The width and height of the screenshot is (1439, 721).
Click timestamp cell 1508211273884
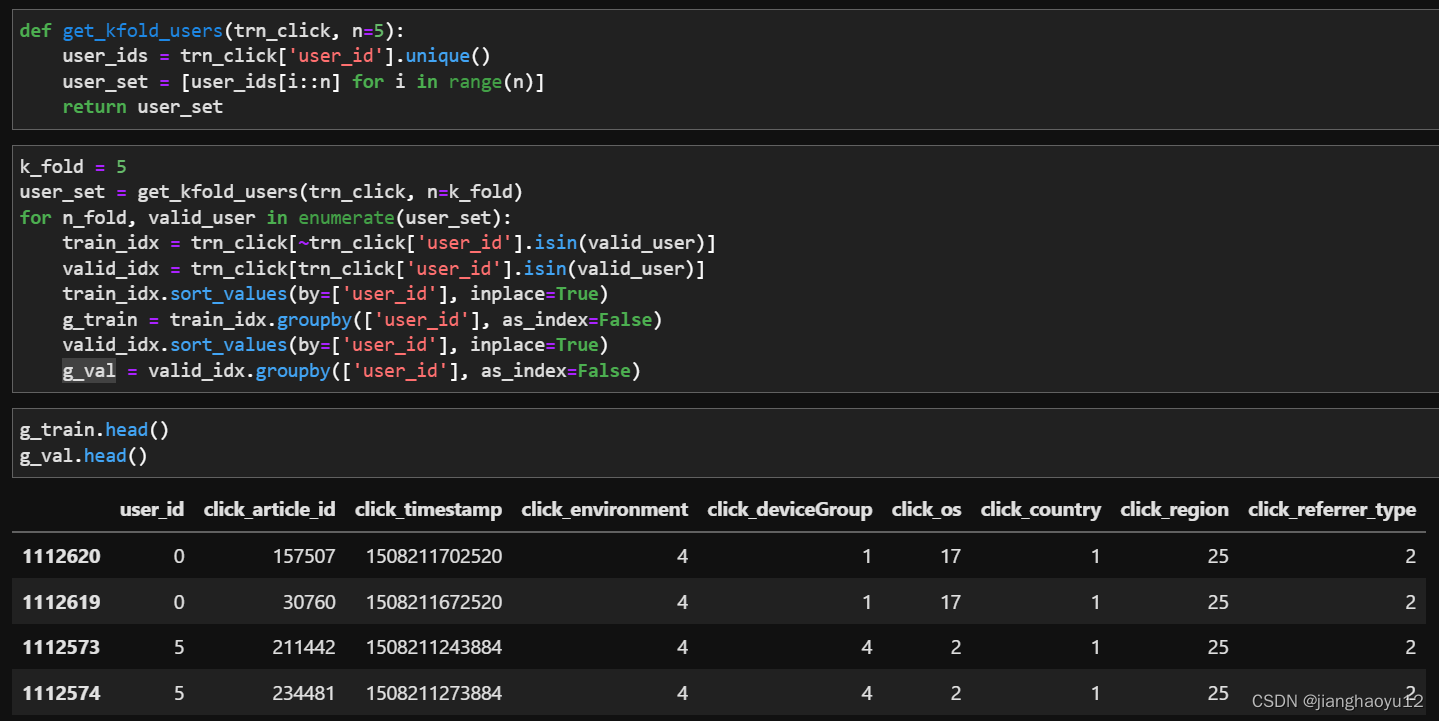pyautogui.click(x=434, y=693)
